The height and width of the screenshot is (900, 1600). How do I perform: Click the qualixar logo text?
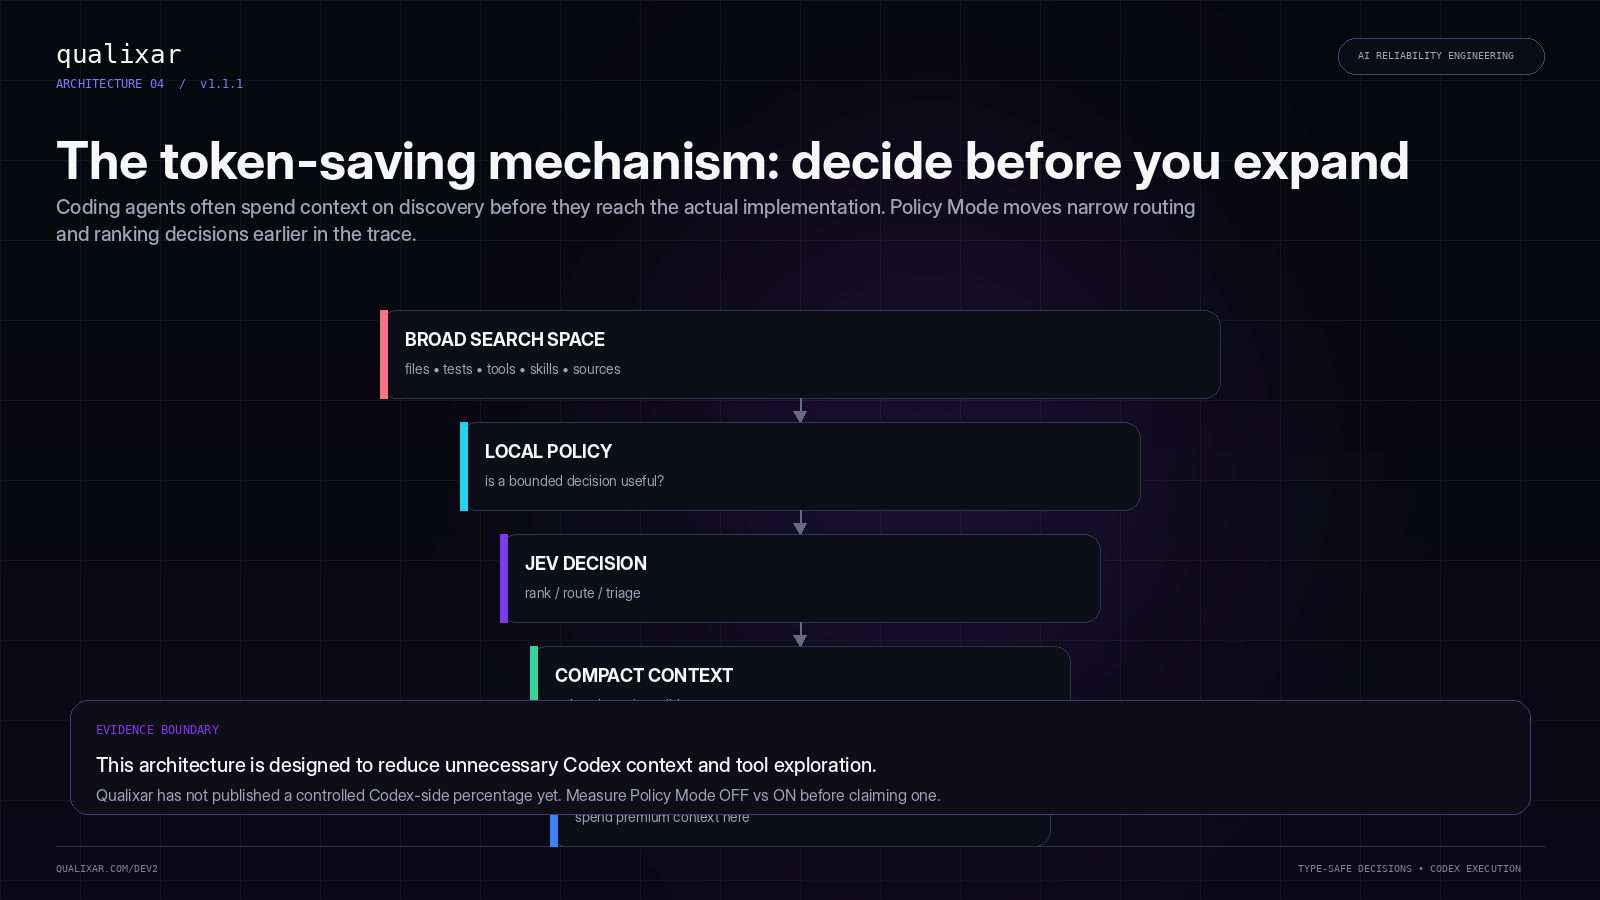click(118, 54)
